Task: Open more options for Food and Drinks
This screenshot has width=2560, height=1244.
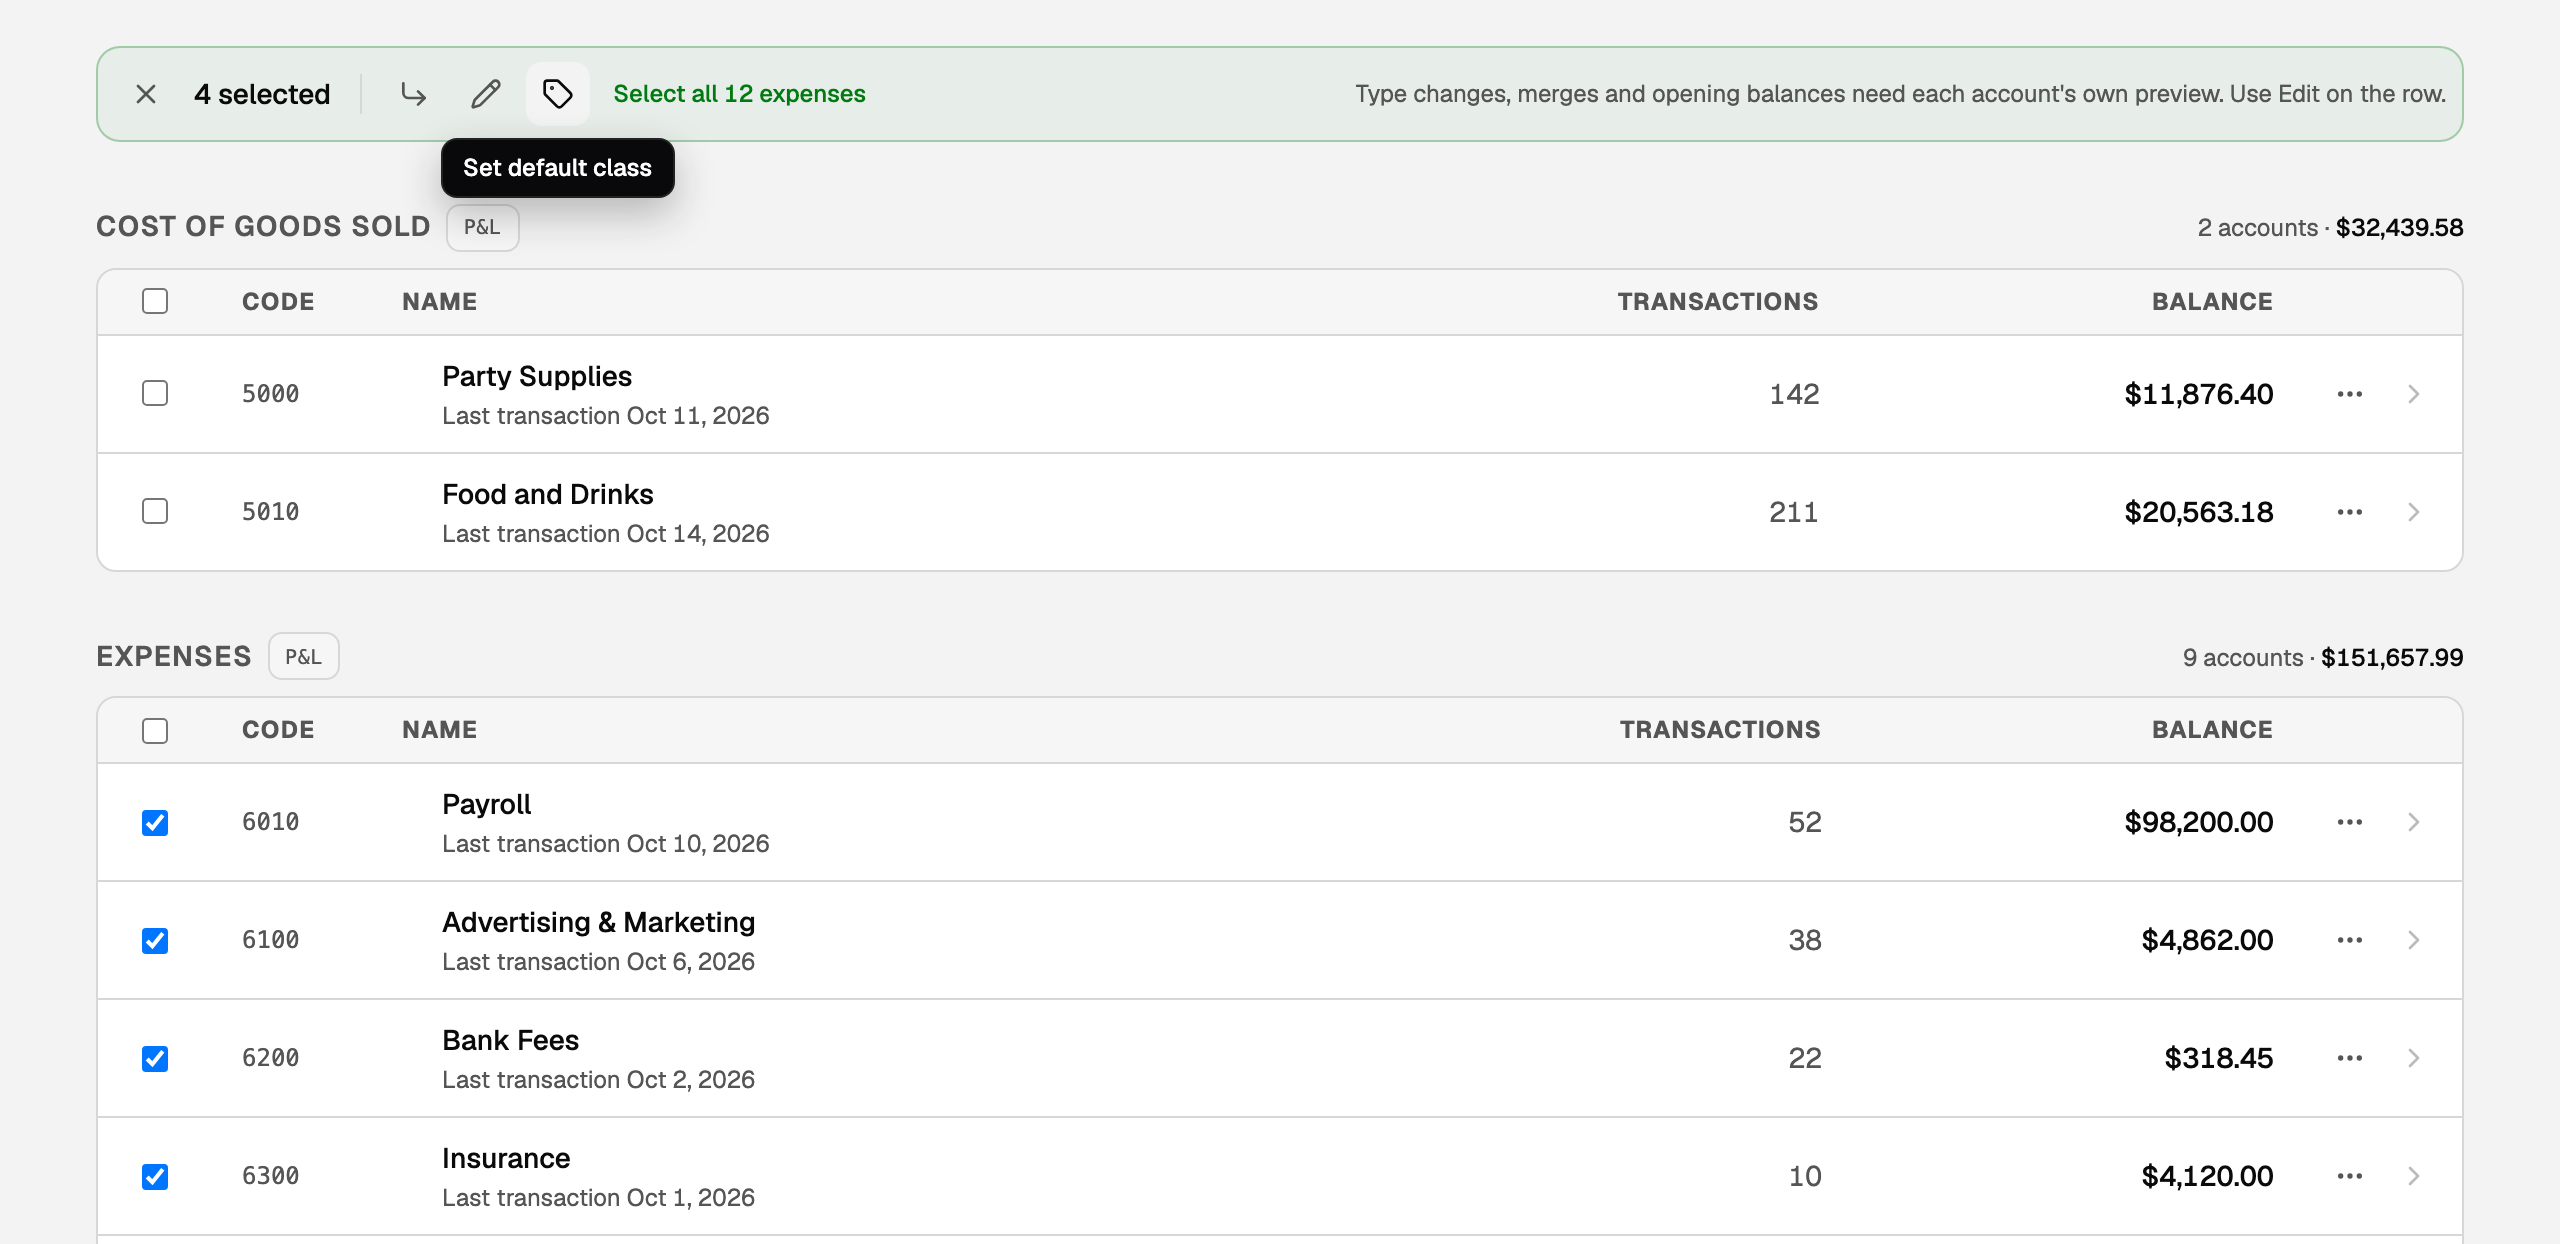Action: pos(2350,512)
